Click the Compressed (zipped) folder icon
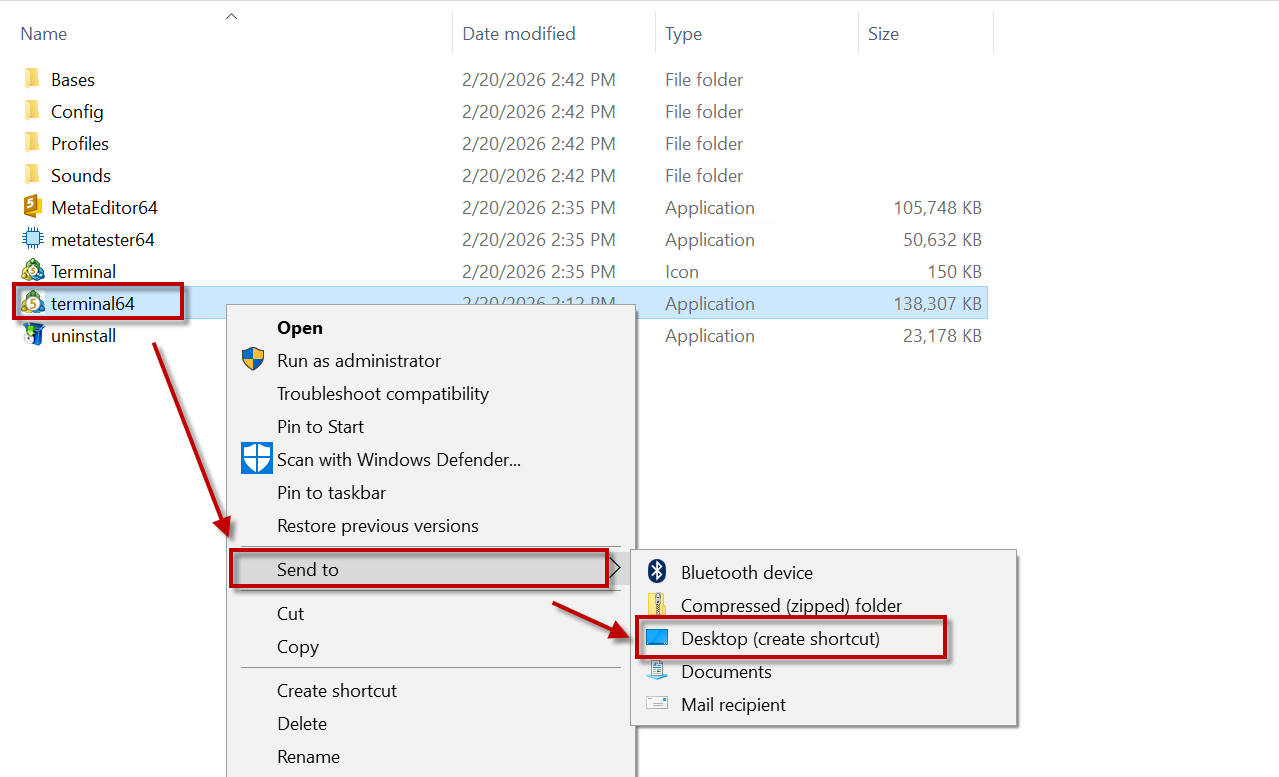The image size is (1279, 777). pyautogui.click(x=657, y=605)
